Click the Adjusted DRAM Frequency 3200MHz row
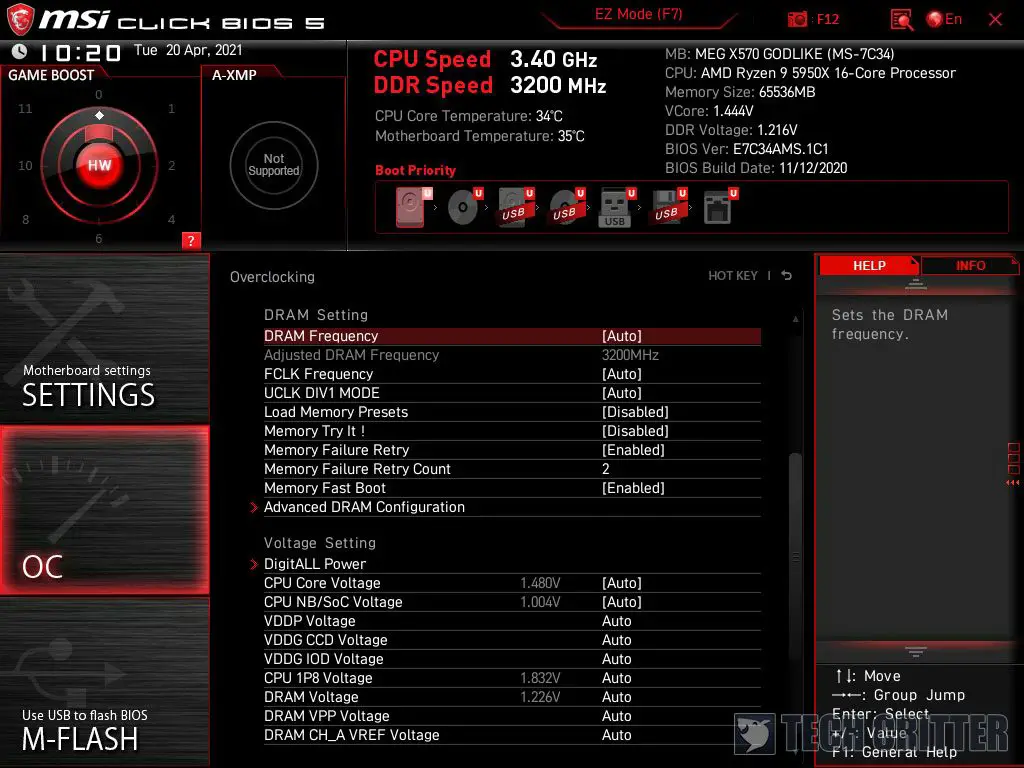 [x=512, y=355]
